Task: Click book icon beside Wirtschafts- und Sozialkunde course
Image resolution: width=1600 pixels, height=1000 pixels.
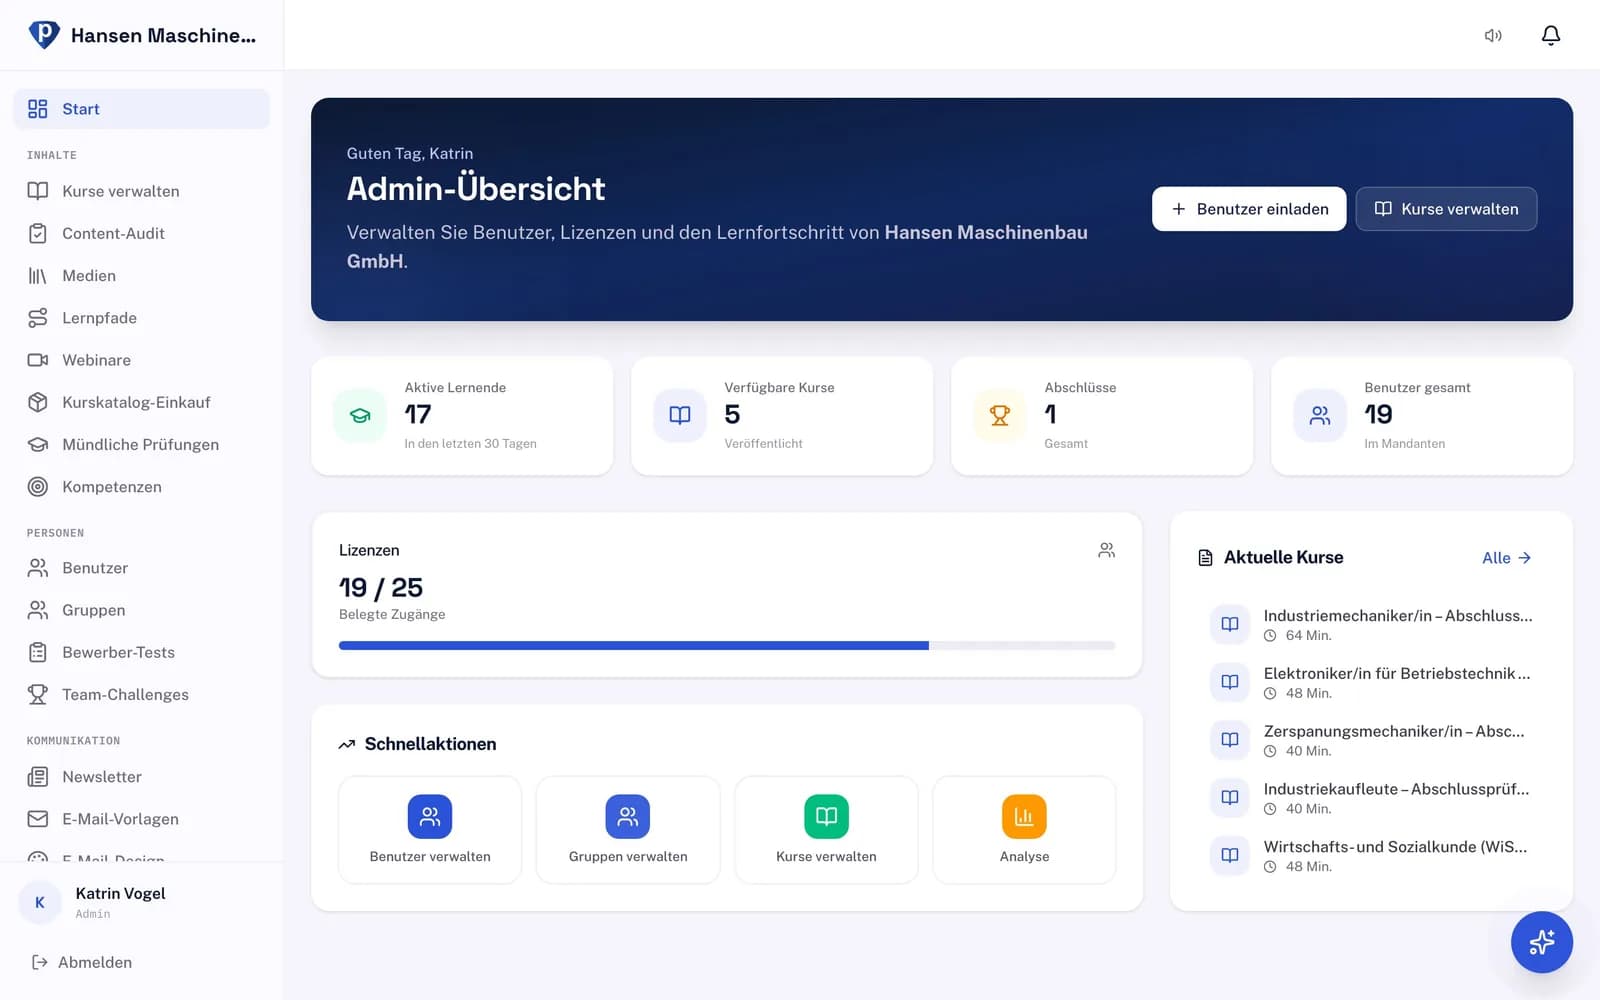Action: [x=1230, y=855]
